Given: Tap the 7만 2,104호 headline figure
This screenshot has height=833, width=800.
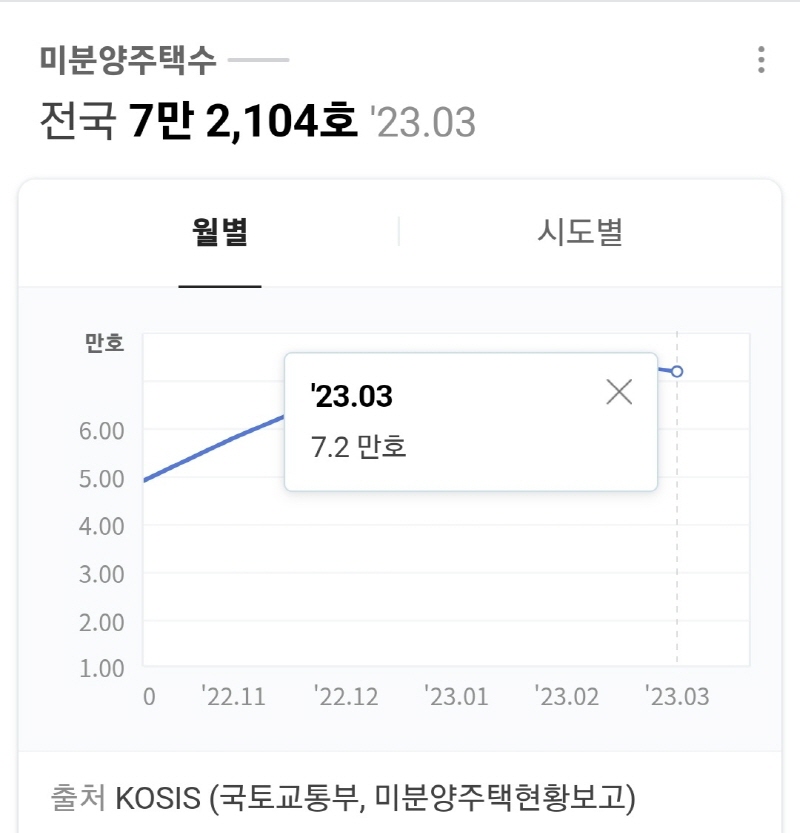Looking at the screenshot, I should pyautogui.click(x=243, y=121).
